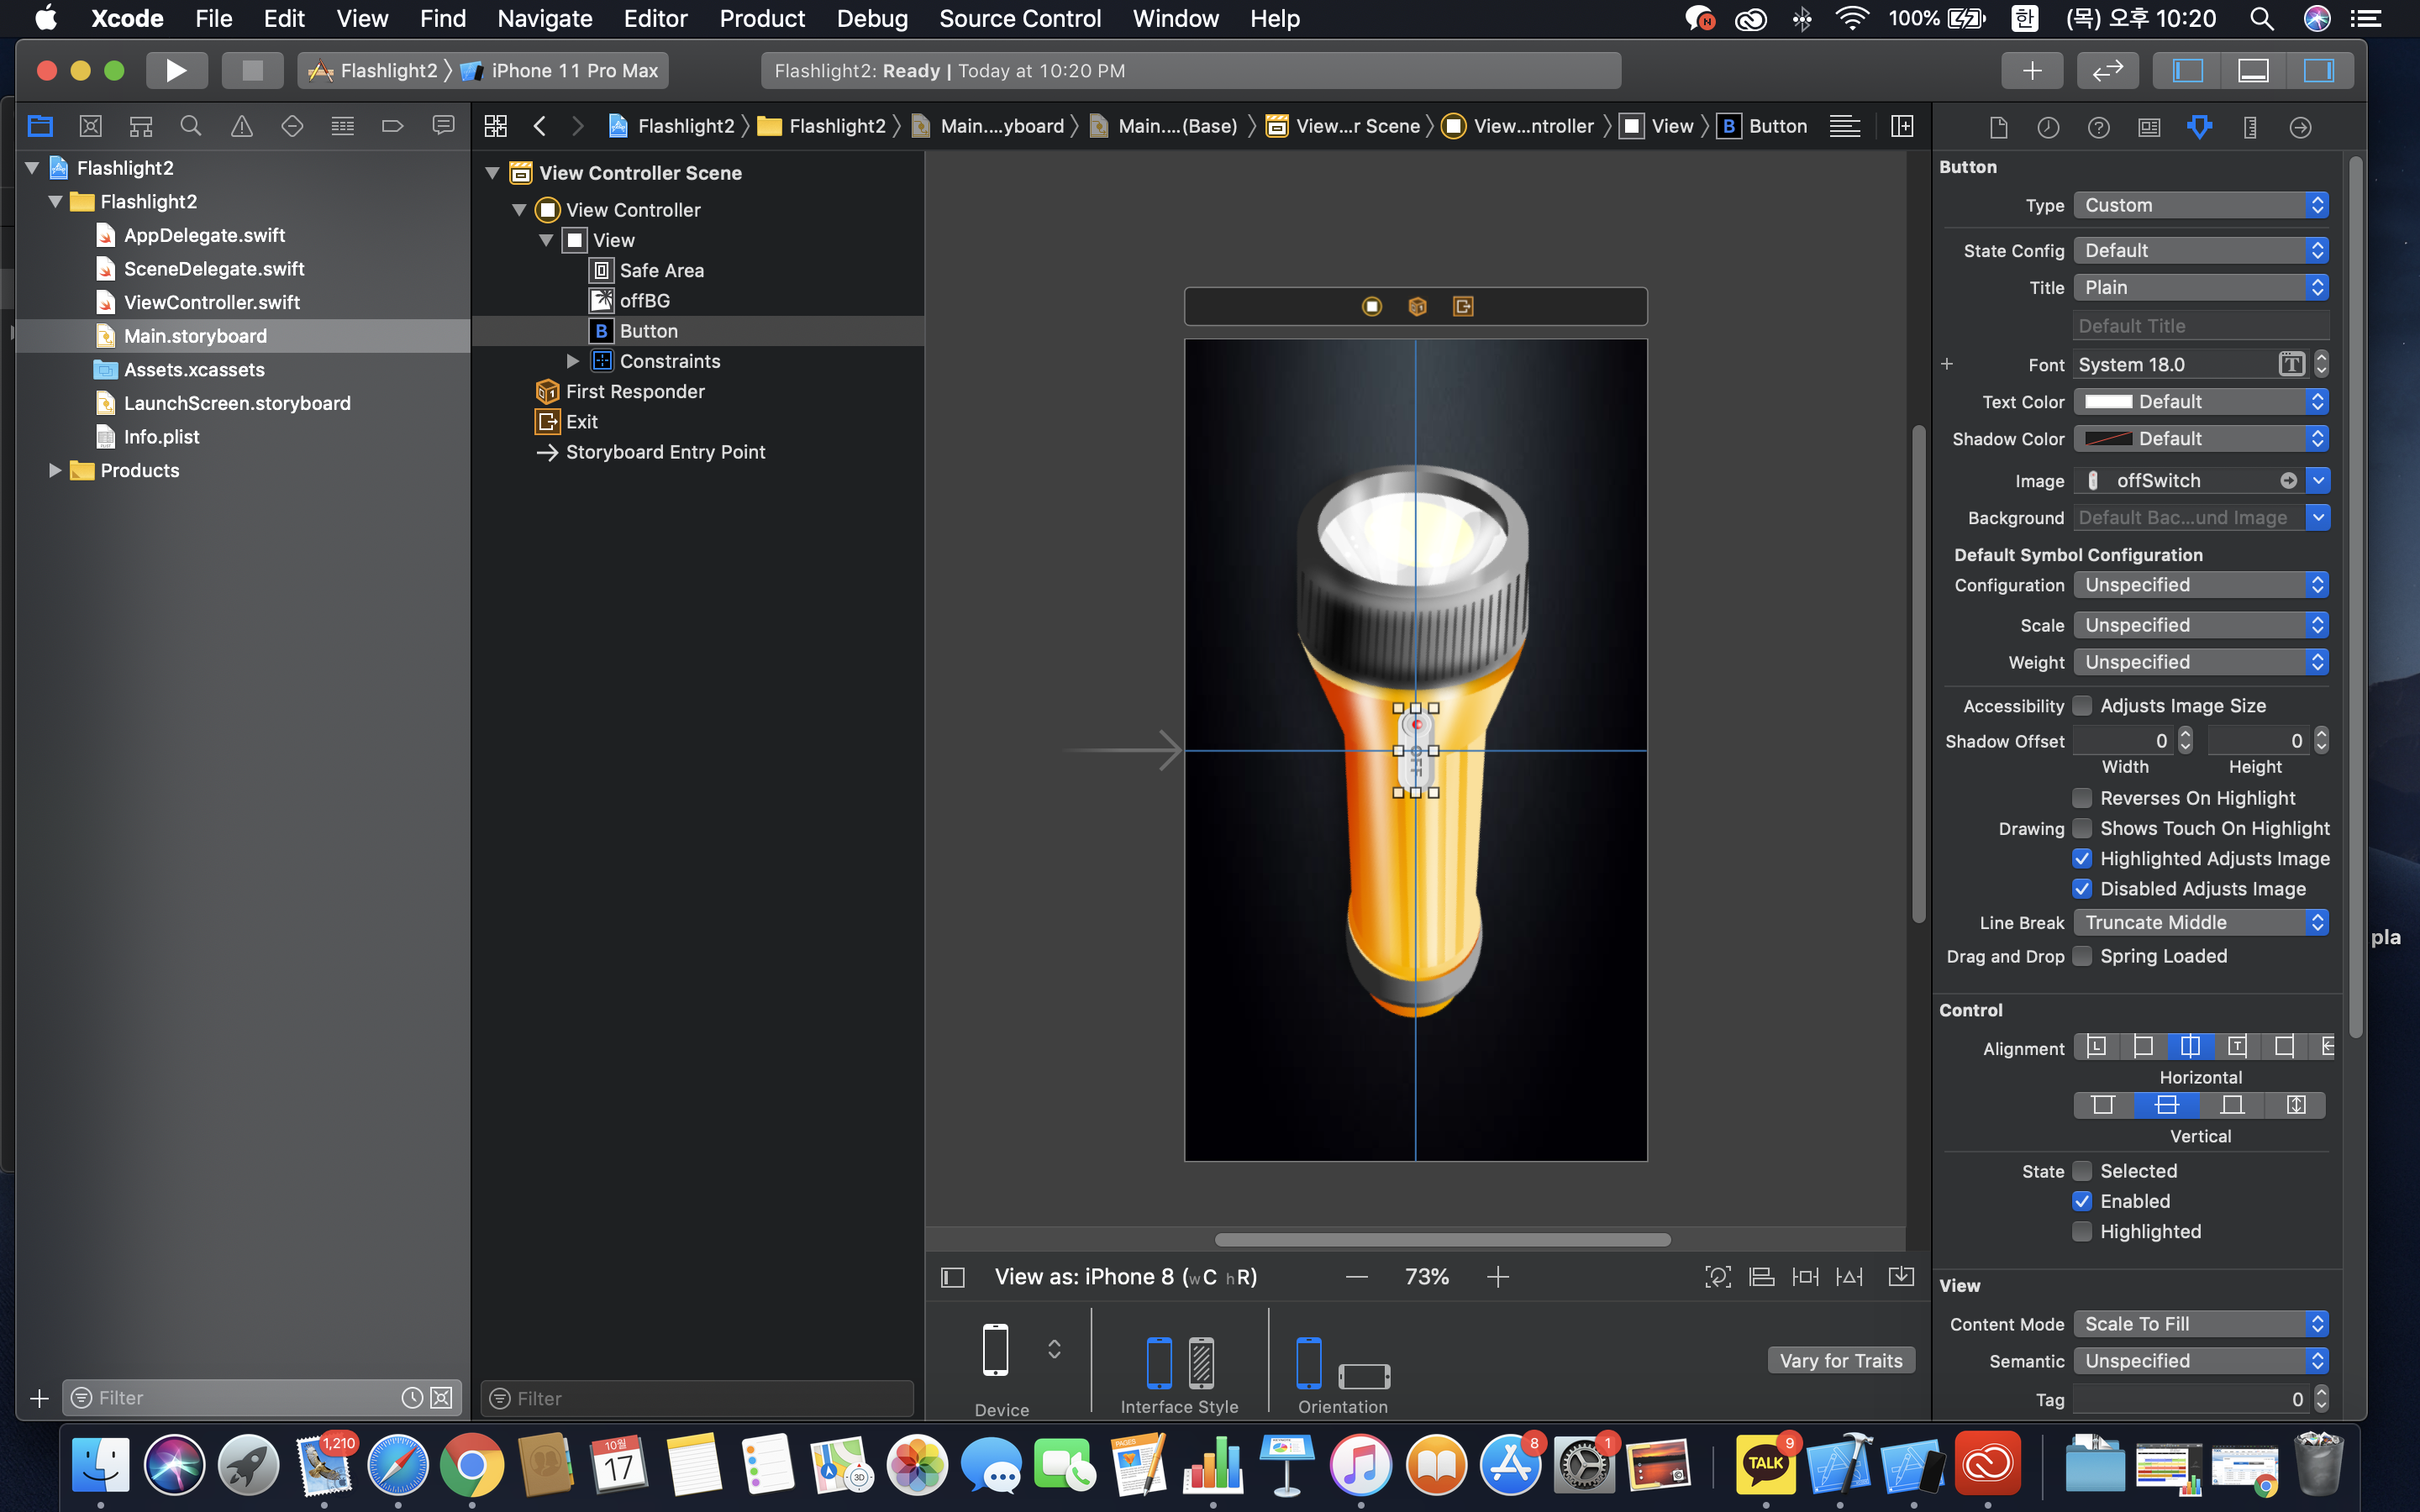Open the Product menu
Viewport: 2420px width, 1512px height.
tap(762, 18)
